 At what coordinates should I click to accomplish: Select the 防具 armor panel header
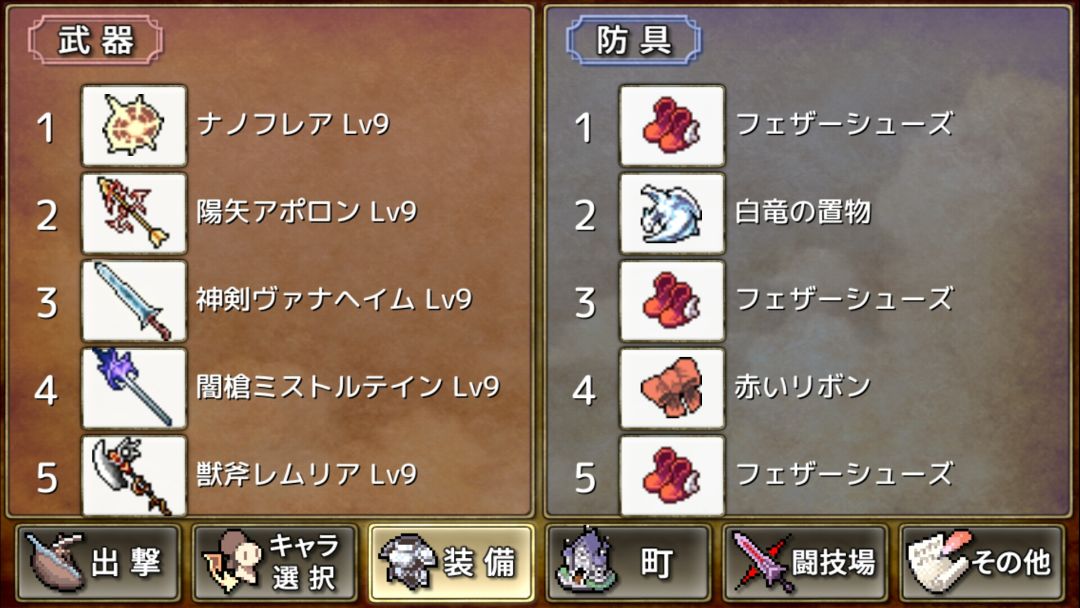pos(634,40)
